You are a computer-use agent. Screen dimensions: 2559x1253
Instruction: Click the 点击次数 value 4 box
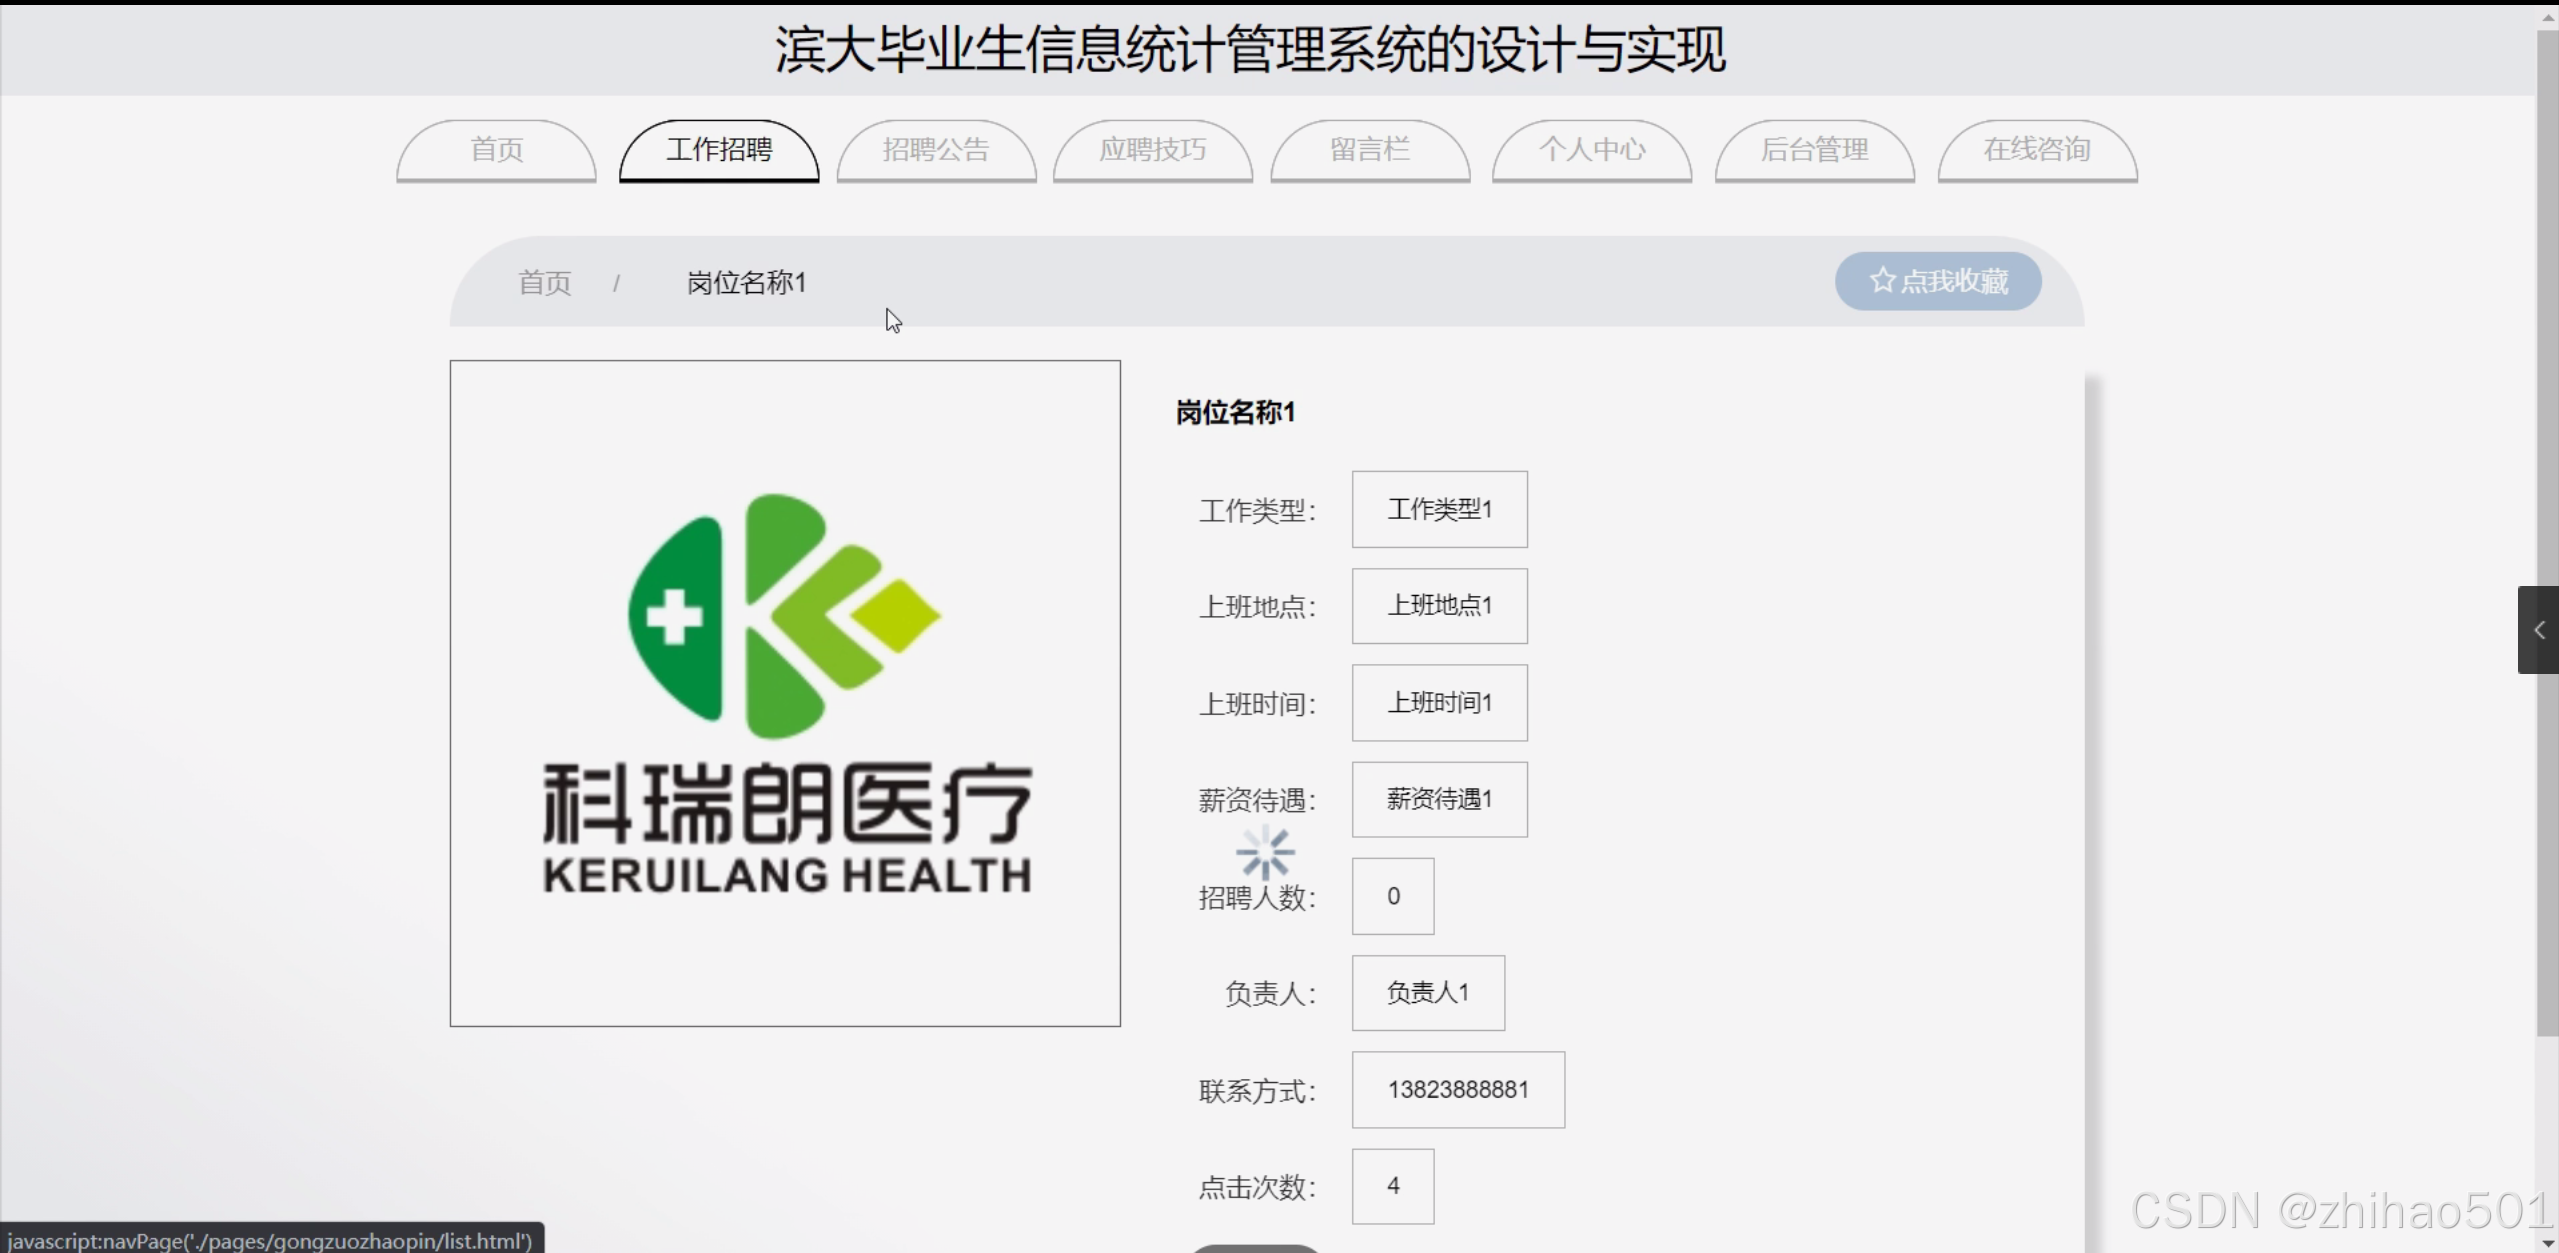(x=1393, y=1186)
